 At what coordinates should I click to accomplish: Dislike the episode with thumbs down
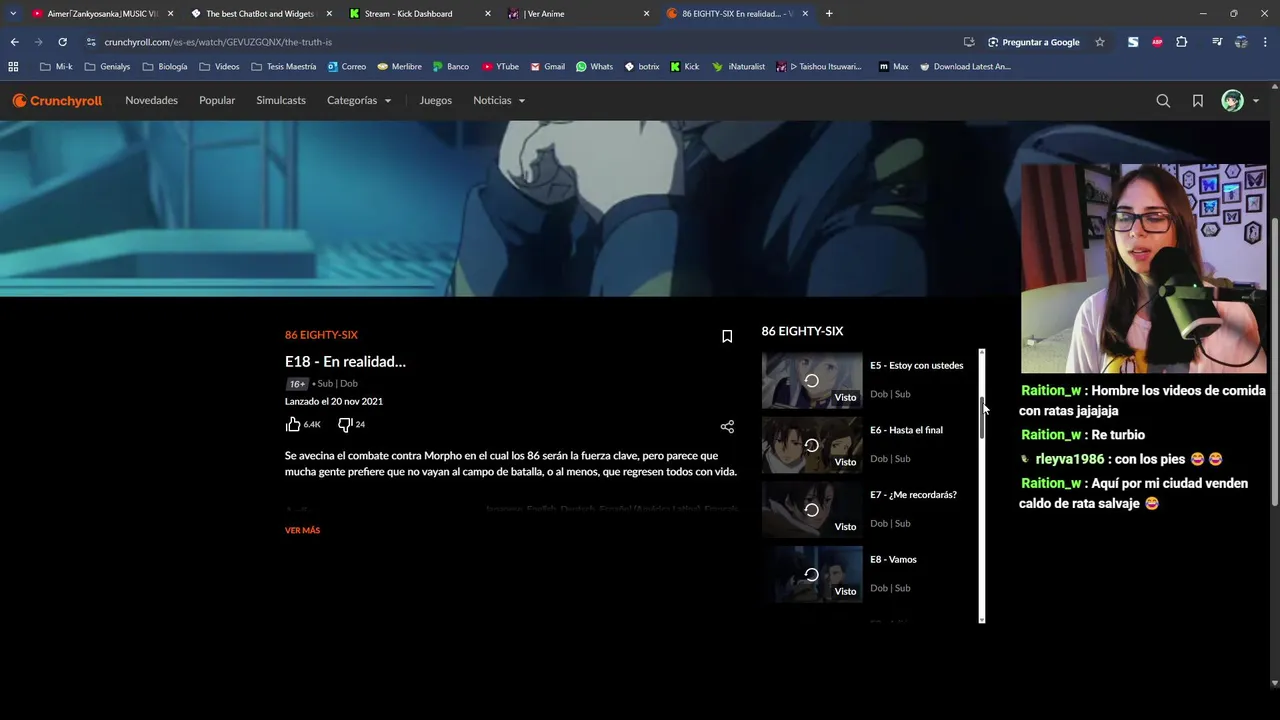tap(345, 424)
